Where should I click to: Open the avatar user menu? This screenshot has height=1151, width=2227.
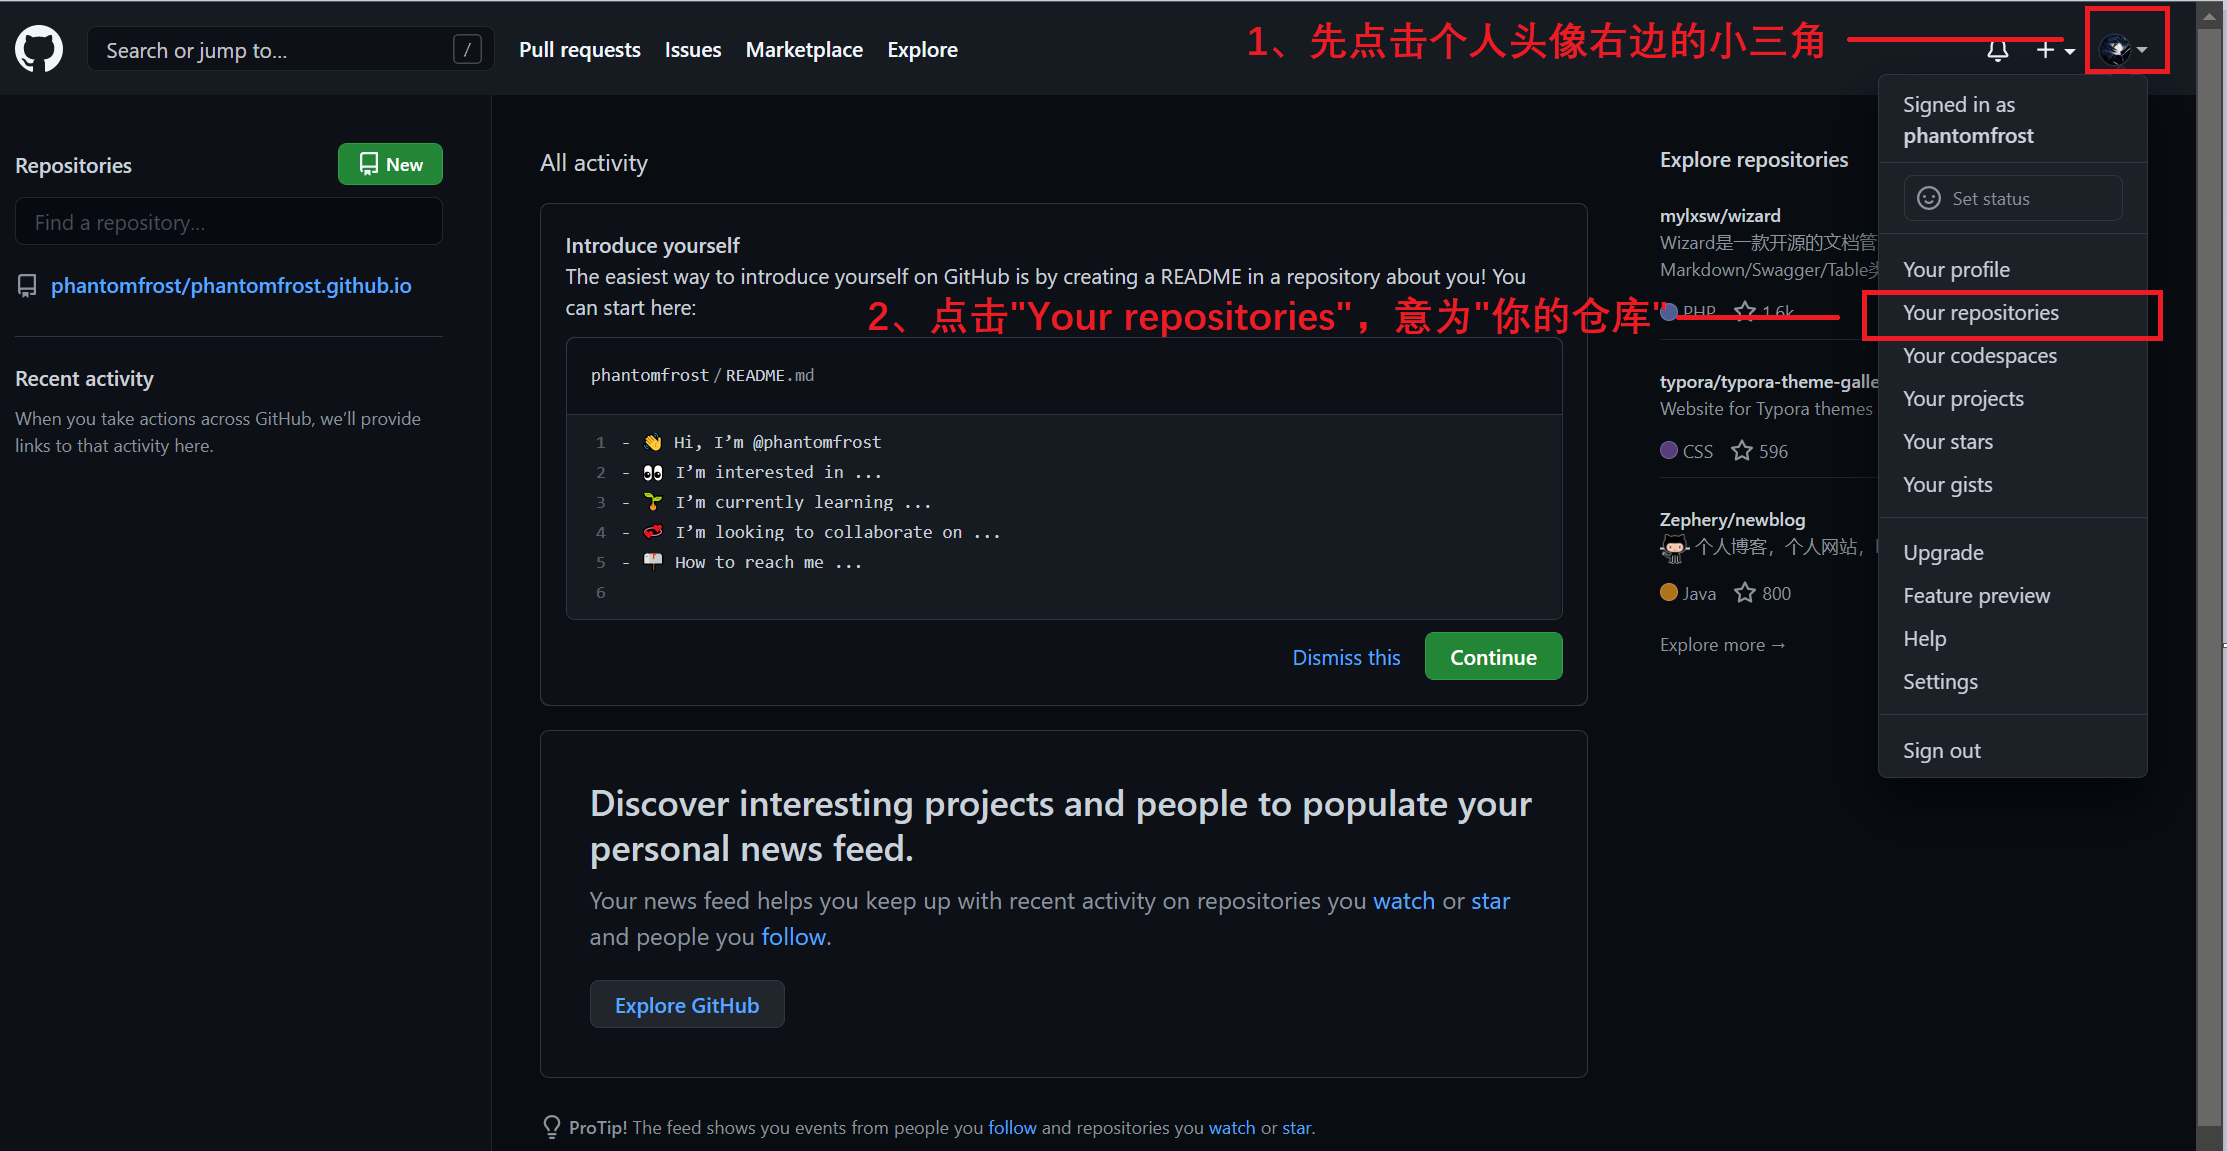click(2125, 50)
